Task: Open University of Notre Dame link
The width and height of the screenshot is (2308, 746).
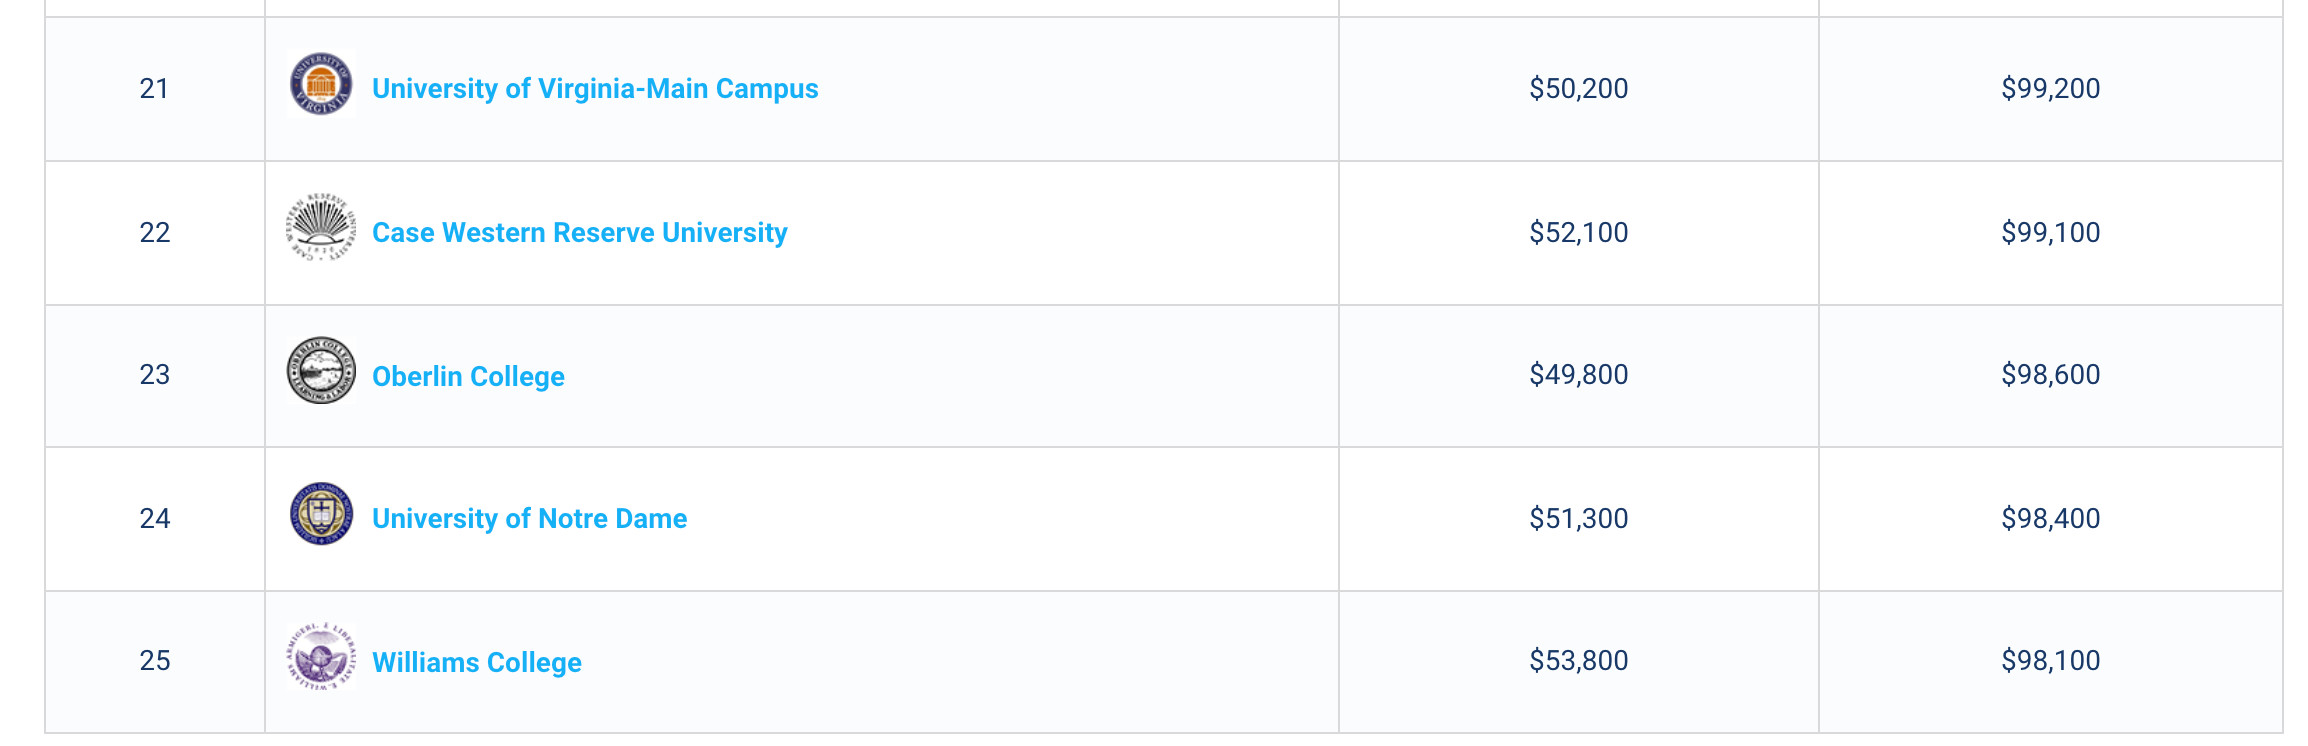Action: (x=529, y=518)
